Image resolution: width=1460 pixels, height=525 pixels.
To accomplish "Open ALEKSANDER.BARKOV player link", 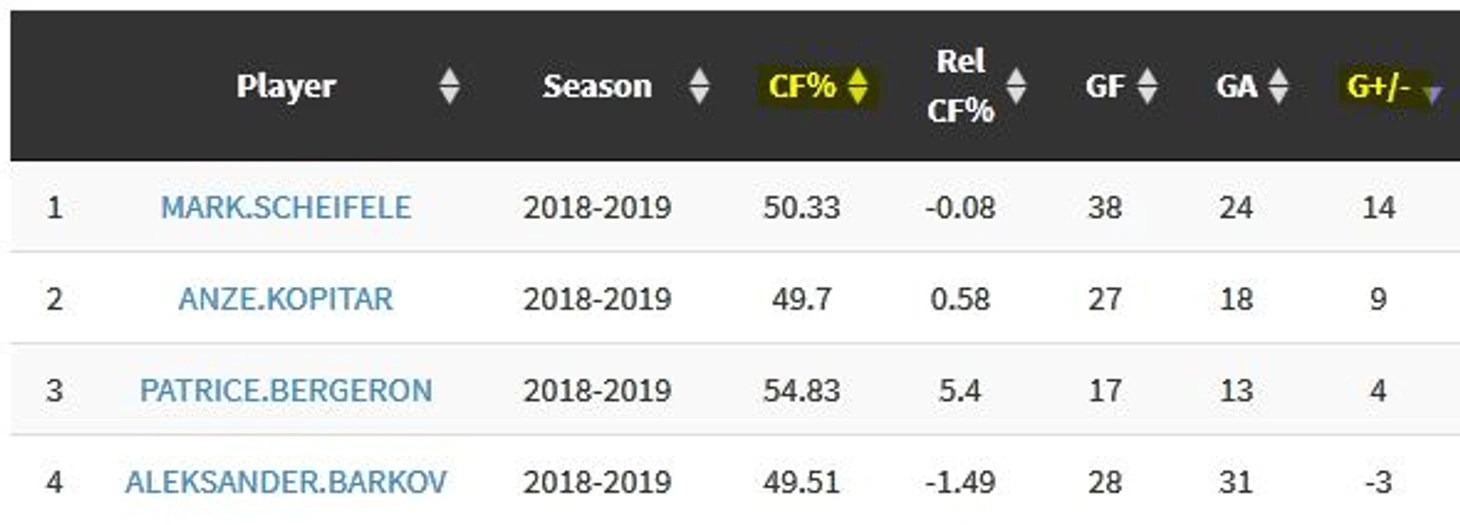I will coord(286,482).
